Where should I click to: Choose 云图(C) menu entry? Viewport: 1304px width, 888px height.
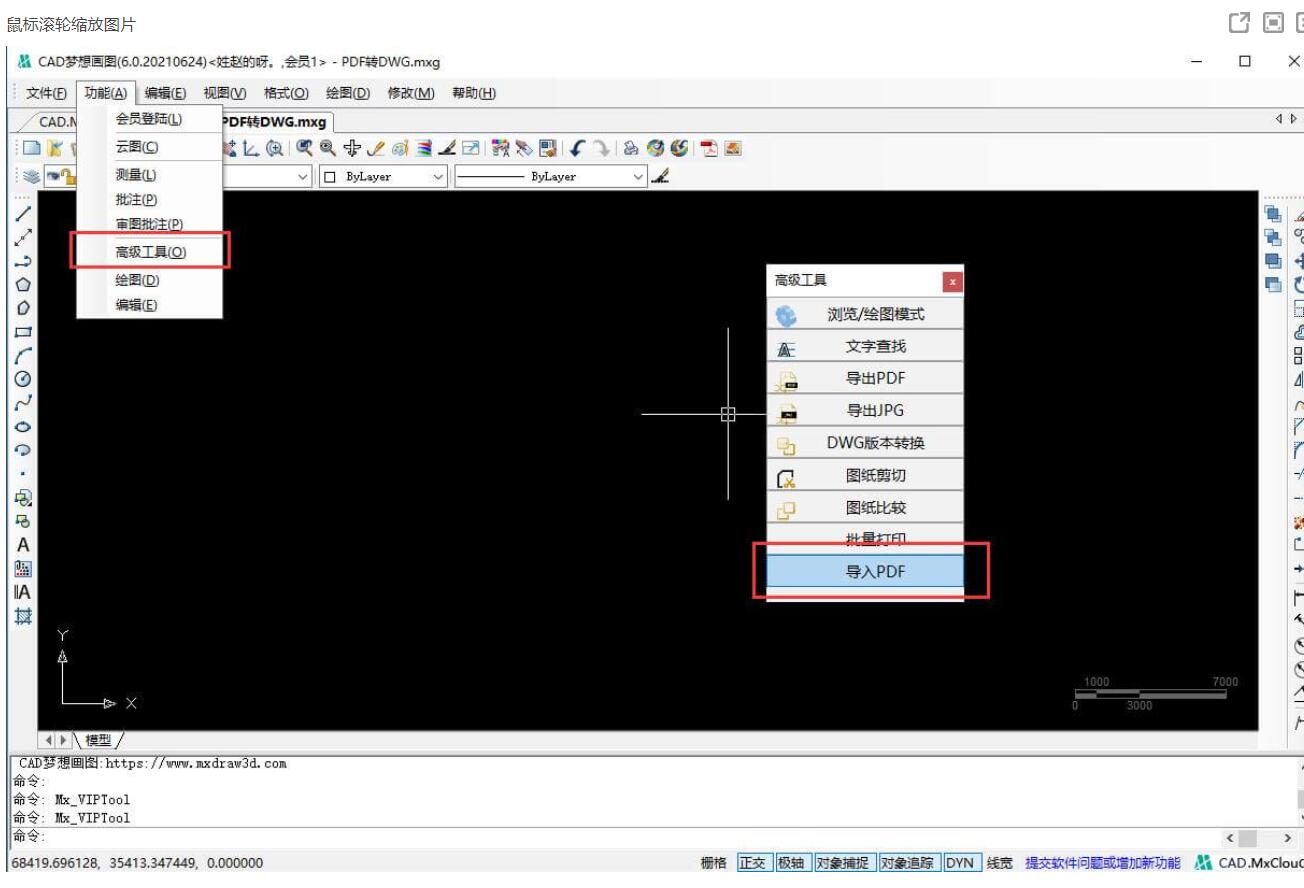pos(150,147)
